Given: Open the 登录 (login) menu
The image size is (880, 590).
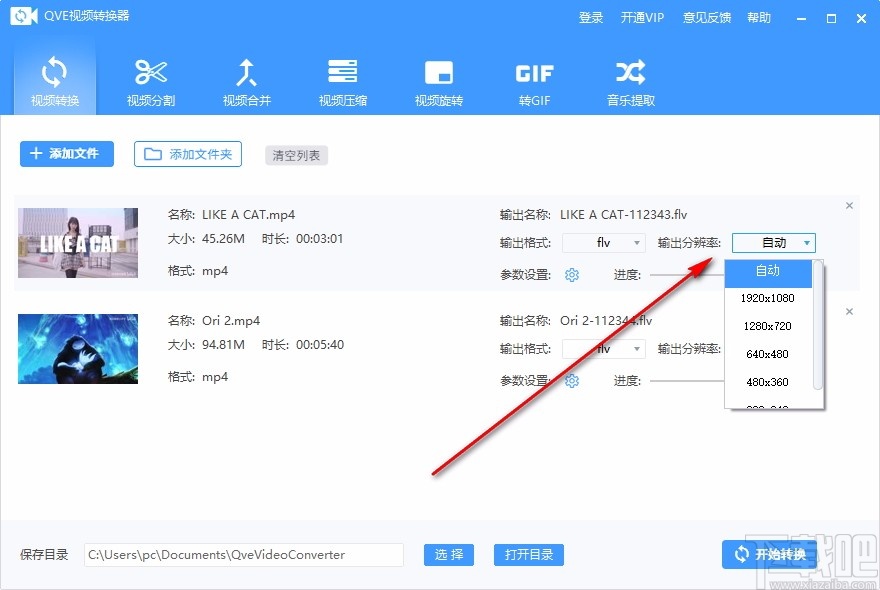Looking at the screenshot, I should point(591,17).
